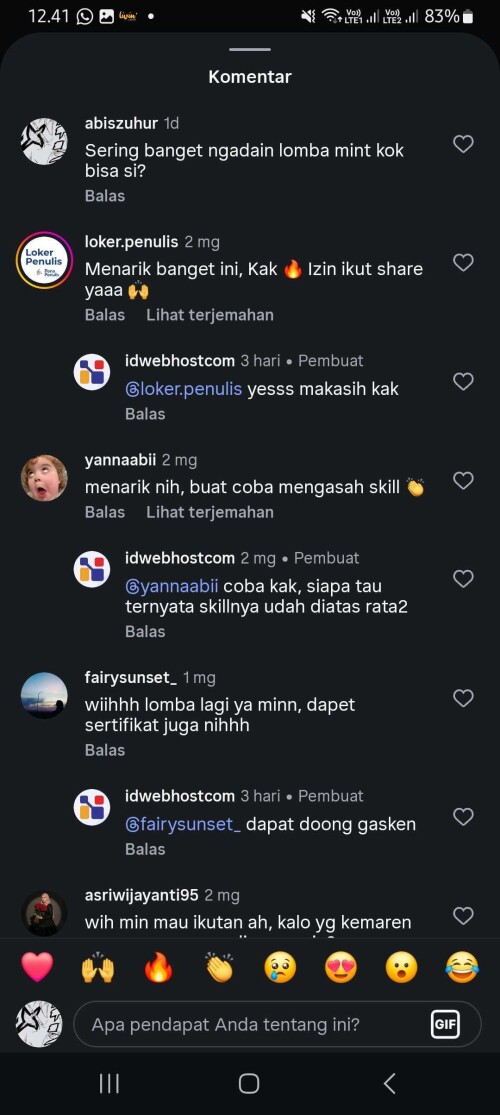Reply to abiszuhur's comment via Balas
The image size is (500, 1115).
click(x=105, y=196)
